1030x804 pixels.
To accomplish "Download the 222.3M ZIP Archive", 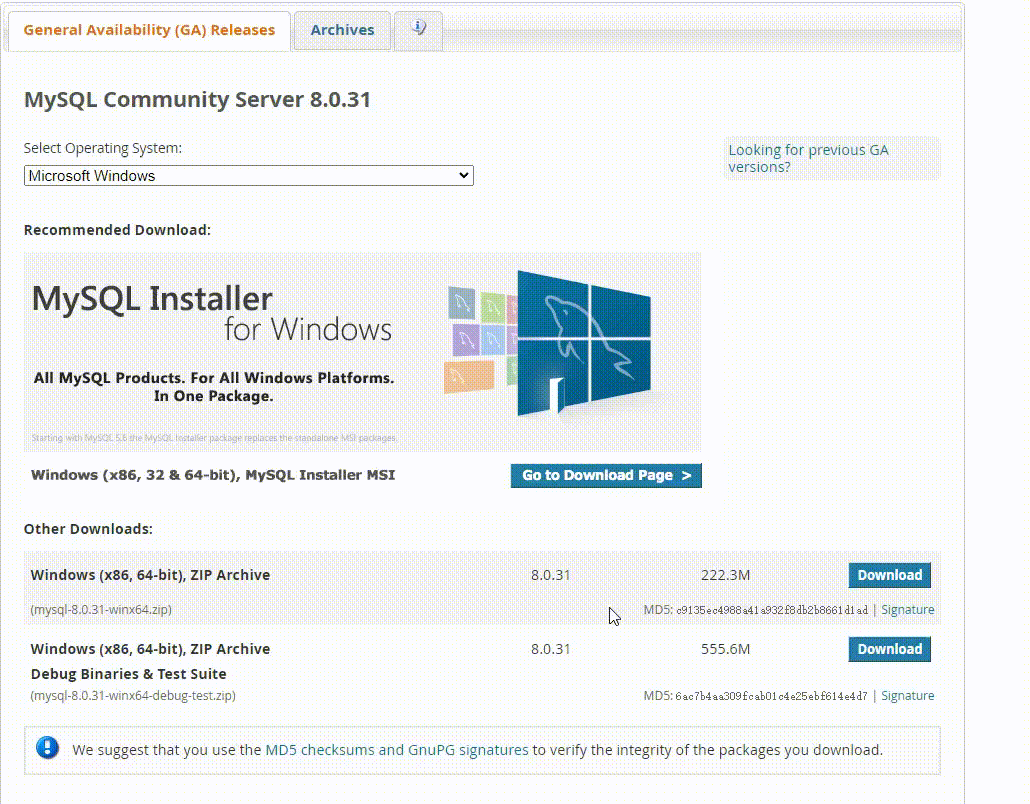I will [x=889, y=575].
